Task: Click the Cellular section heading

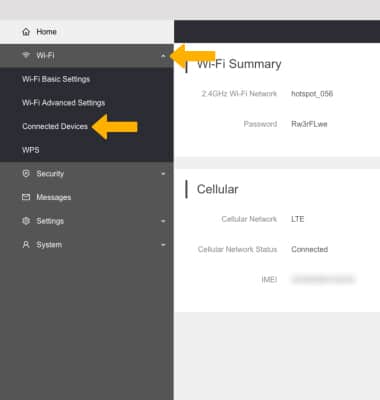Action: pos(217,189)
